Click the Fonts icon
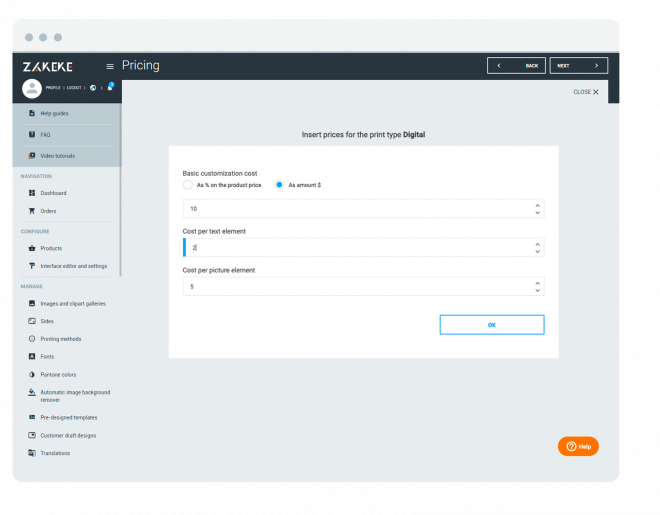This screenshot has height=515, width=660. coord(32,356)
